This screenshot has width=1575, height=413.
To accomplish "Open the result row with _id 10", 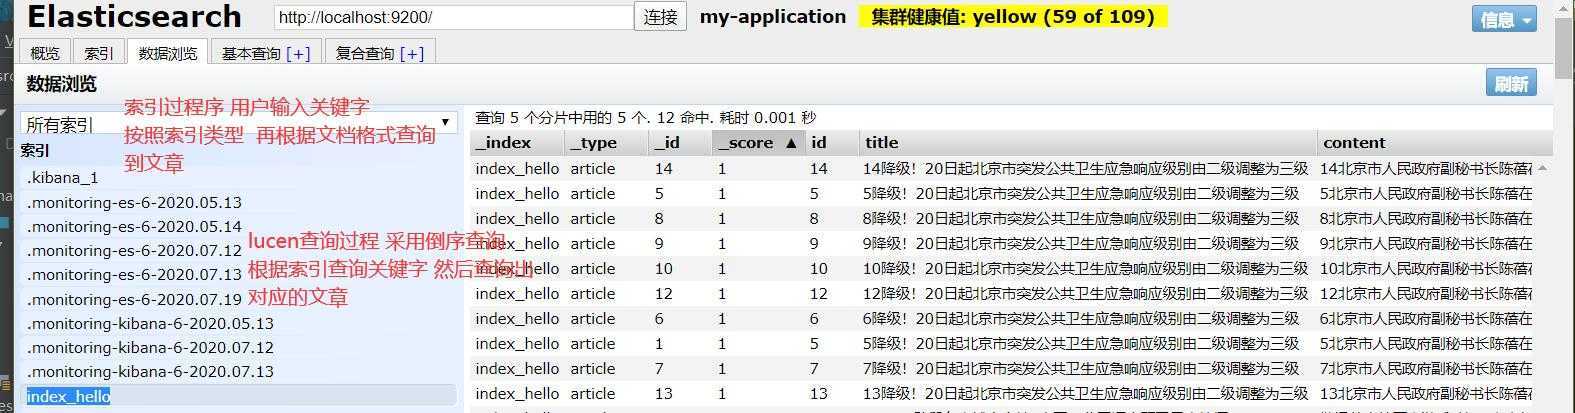I will pyautogui.click(x=1003, y=269).
